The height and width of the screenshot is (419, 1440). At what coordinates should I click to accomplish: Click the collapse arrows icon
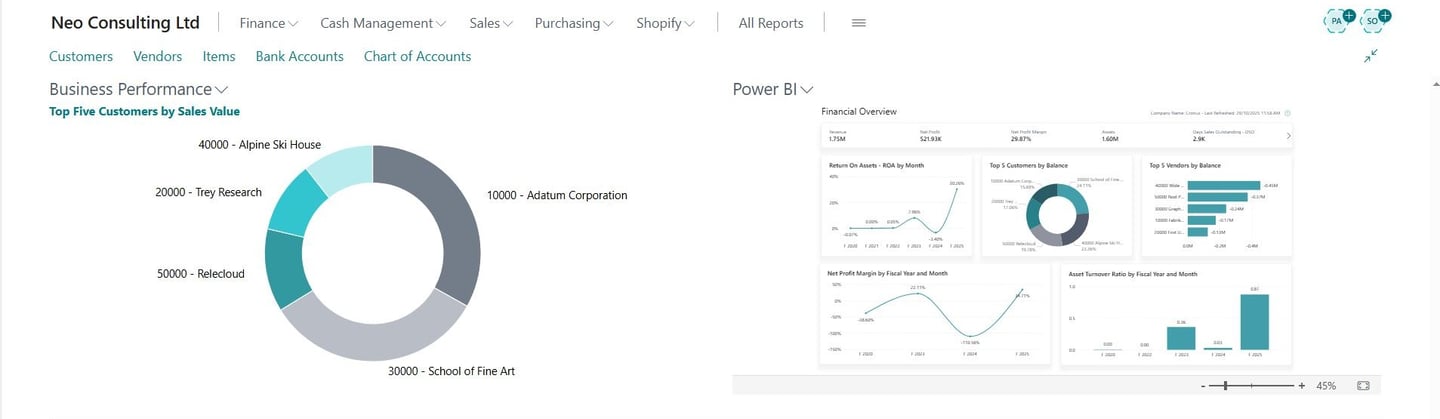(1371, 56)
